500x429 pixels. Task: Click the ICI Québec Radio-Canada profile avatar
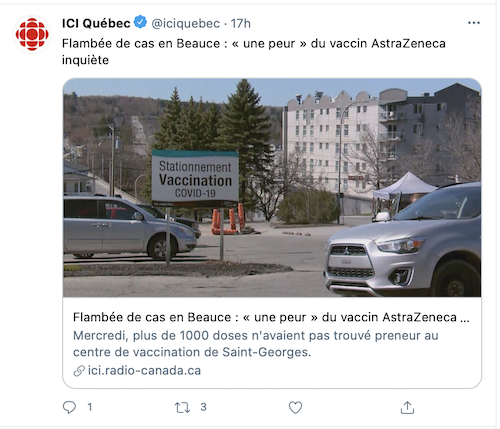pos(32,34)
